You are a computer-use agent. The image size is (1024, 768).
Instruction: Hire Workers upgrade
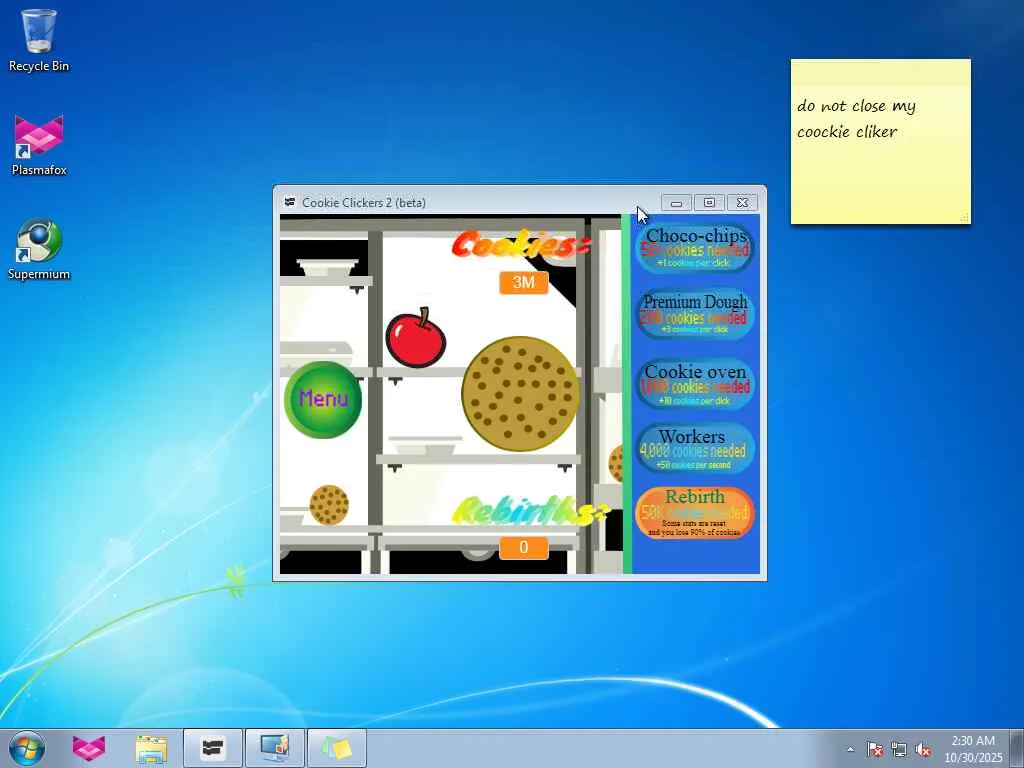coord(695,448)
